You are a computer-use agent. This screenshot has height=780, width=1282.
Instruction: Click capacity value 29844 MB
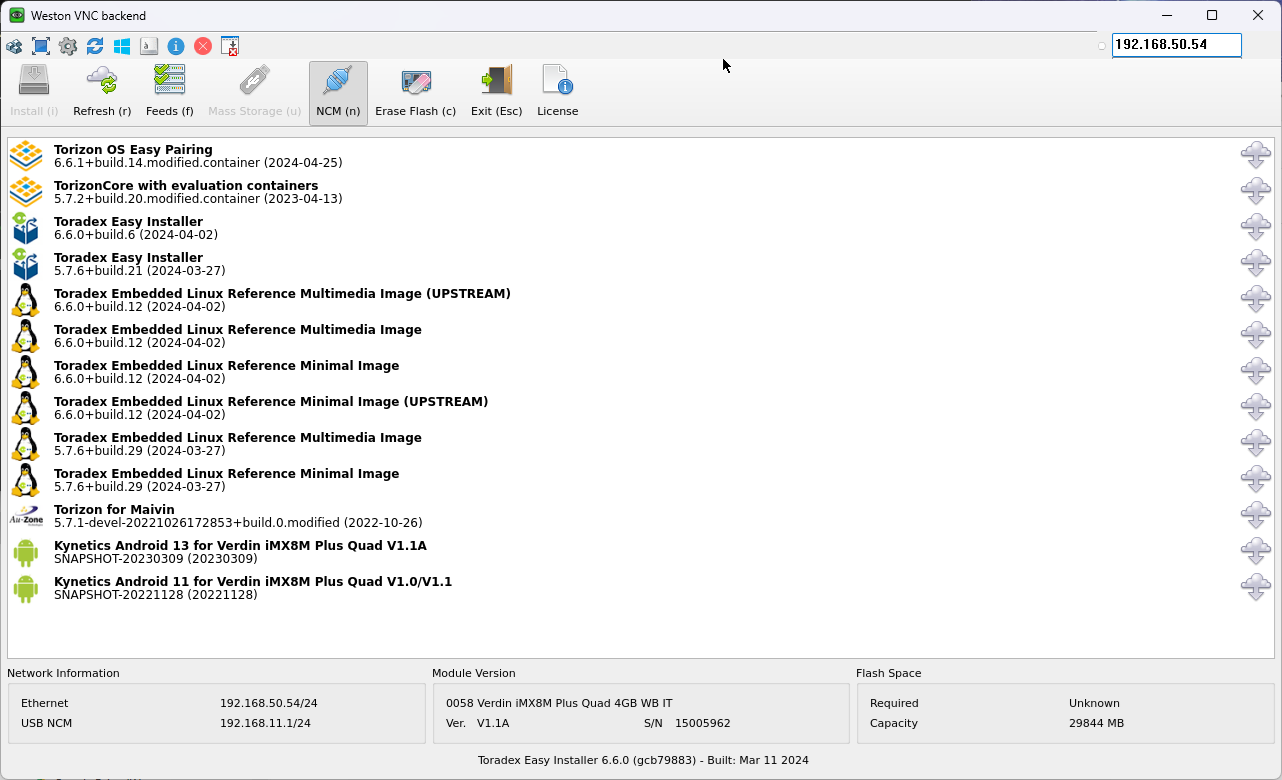click(1097, 723)
